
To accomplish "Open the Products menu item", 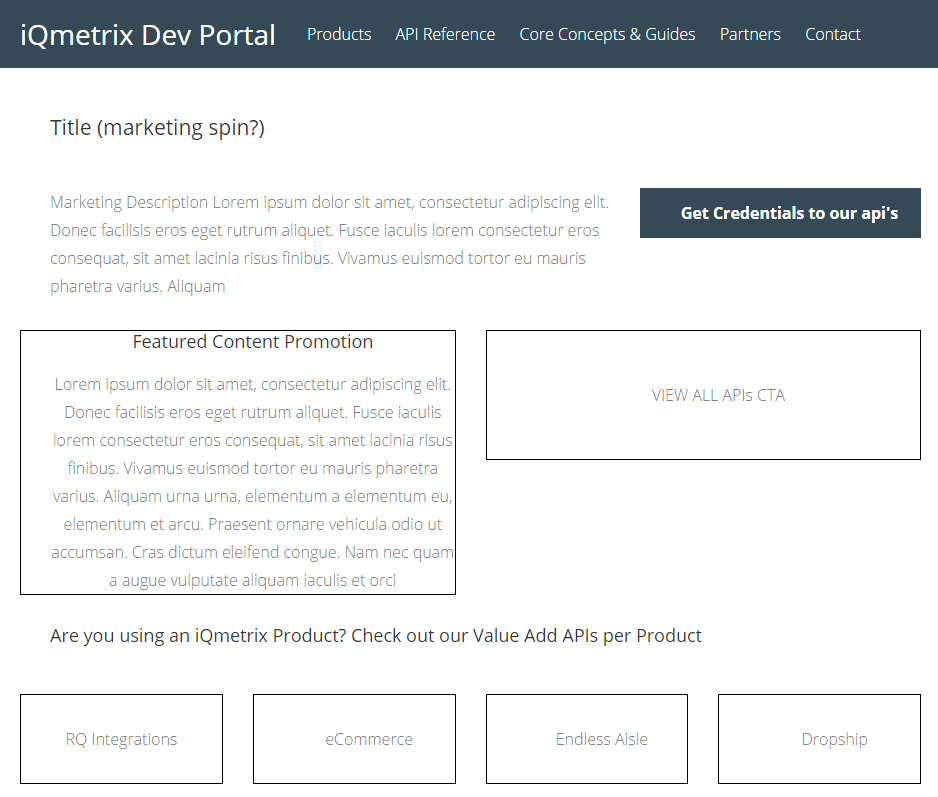I will point(339,35).
